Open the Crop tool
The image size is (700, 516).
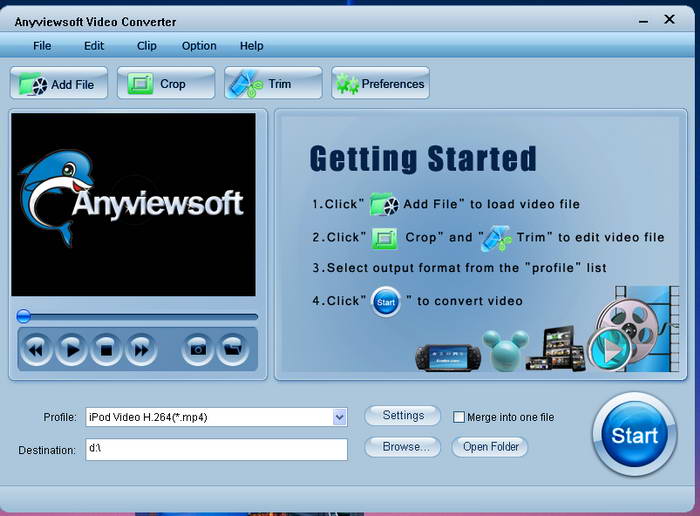166,84
